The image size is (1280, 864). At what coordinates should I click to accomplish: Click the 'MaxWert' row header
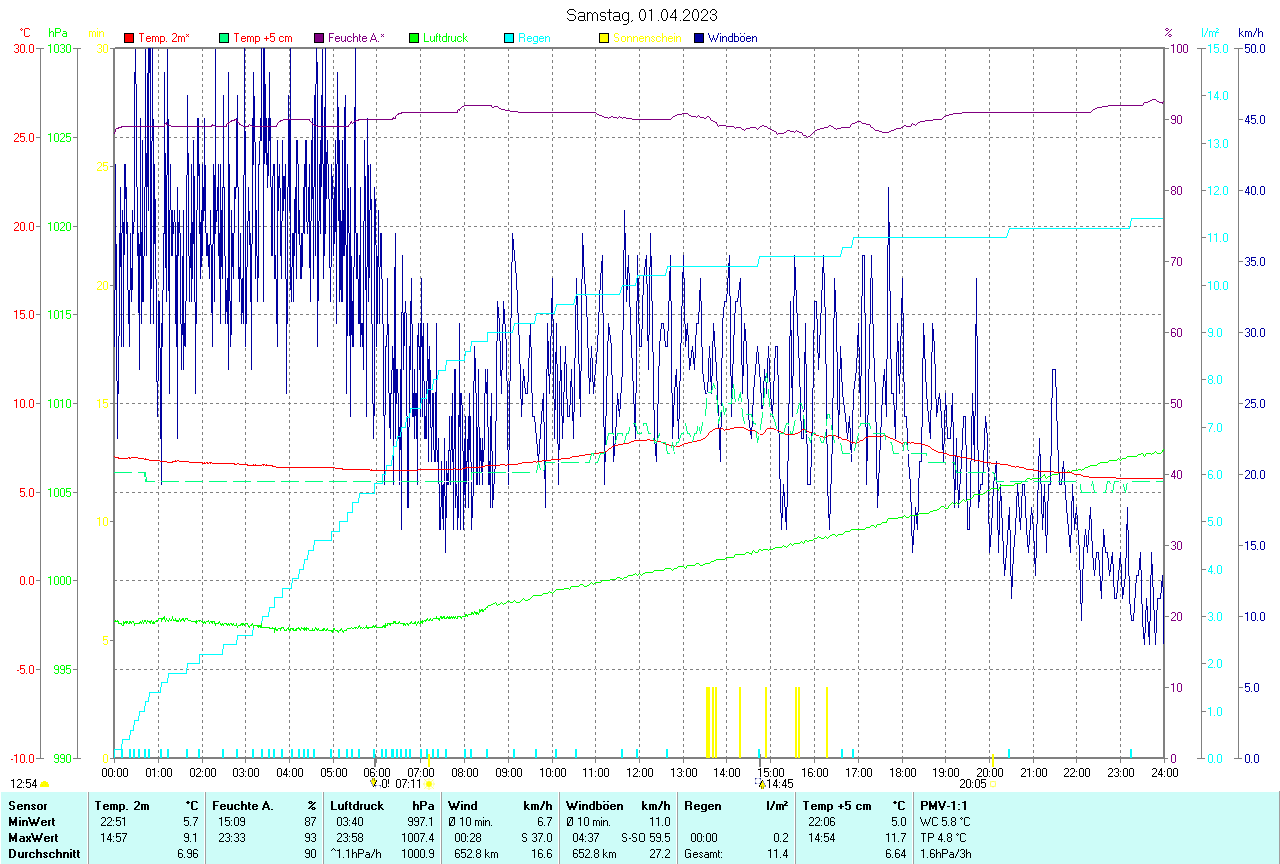(32, 837)
